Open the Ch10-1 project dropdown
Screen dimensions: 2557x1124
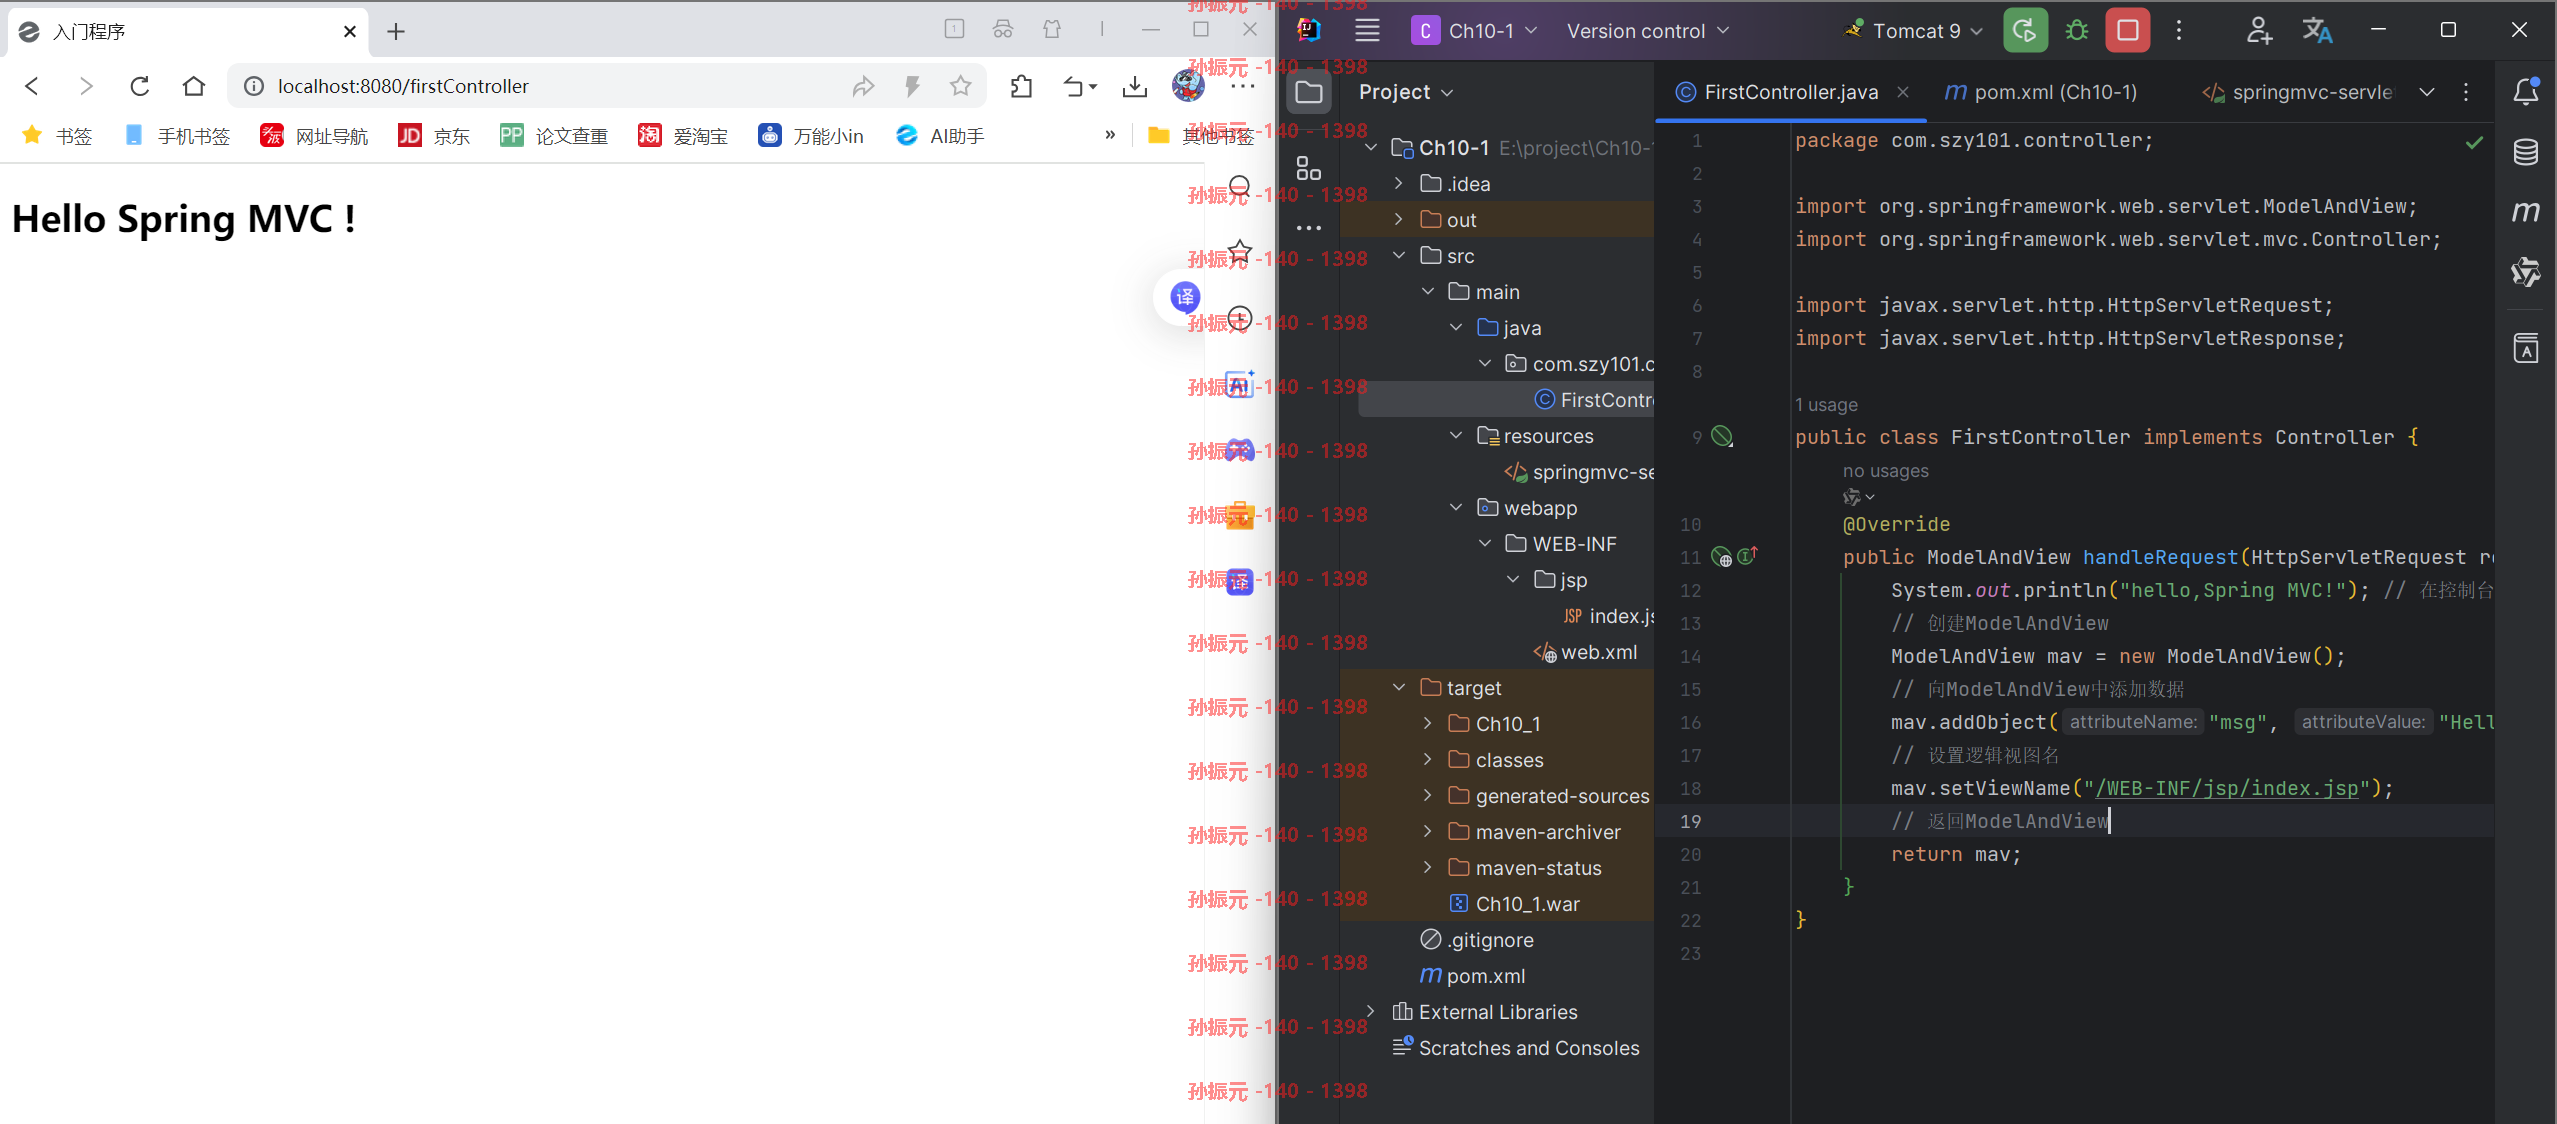(x=1475, y=31)
